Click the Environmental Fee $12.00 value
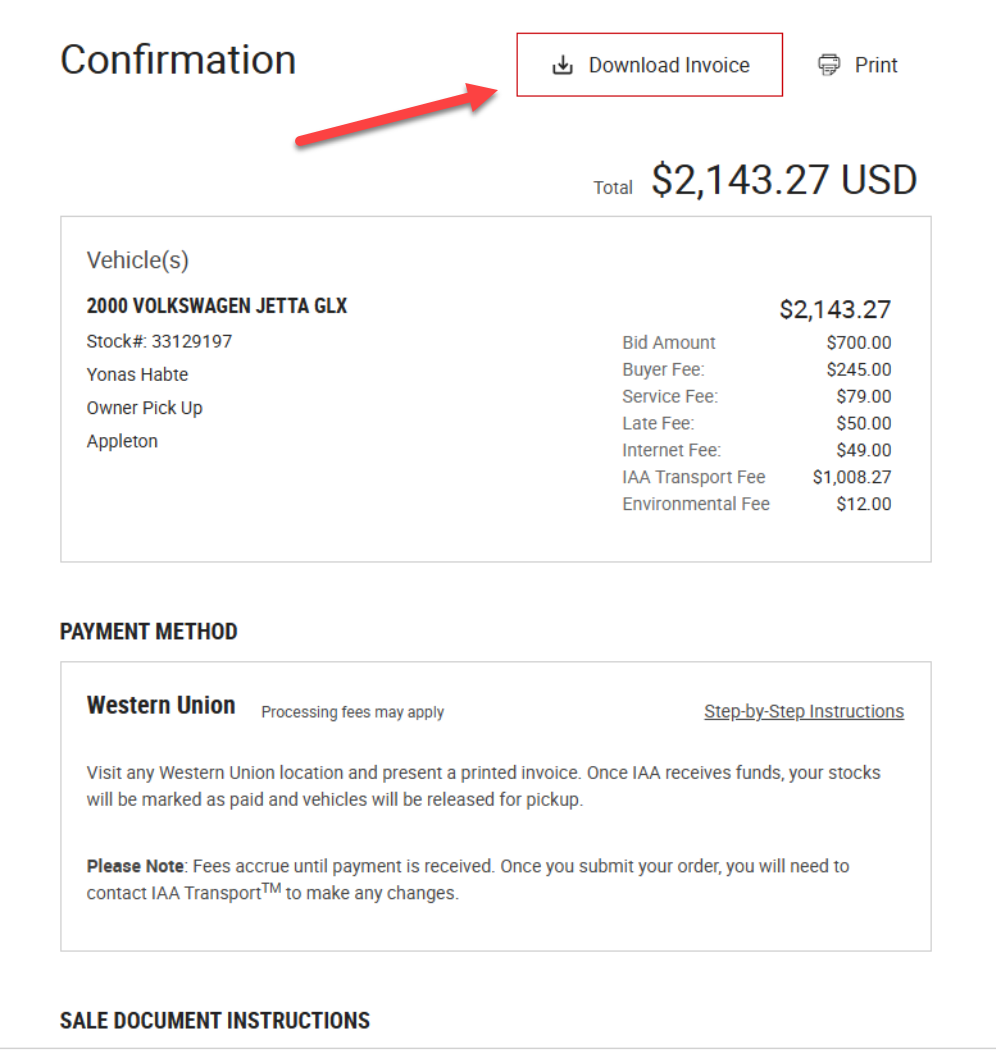The width and height of the screenshot is (996, 1050). (x=864, y=504)
